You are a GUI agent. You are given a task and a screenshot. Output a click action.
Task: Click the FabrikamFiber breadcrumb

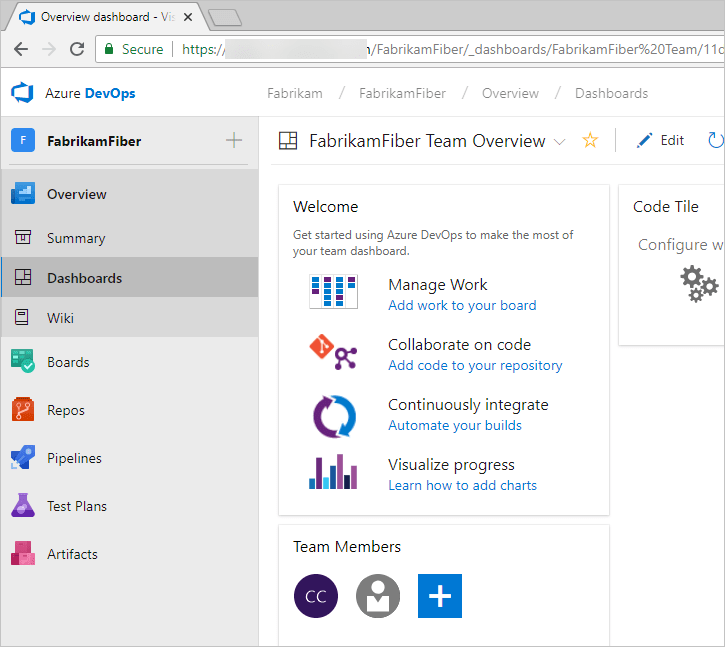tap(402, 93)
